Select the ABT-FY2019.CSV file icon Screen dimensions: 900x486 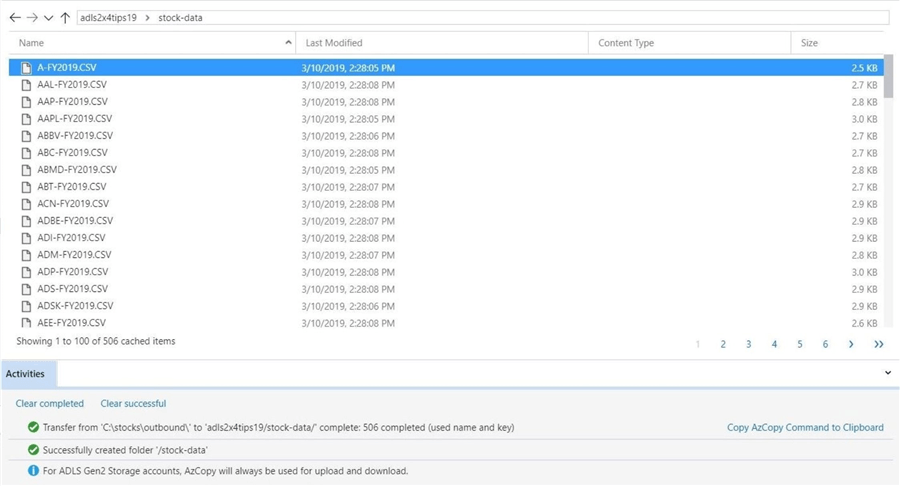pos(26,187)
